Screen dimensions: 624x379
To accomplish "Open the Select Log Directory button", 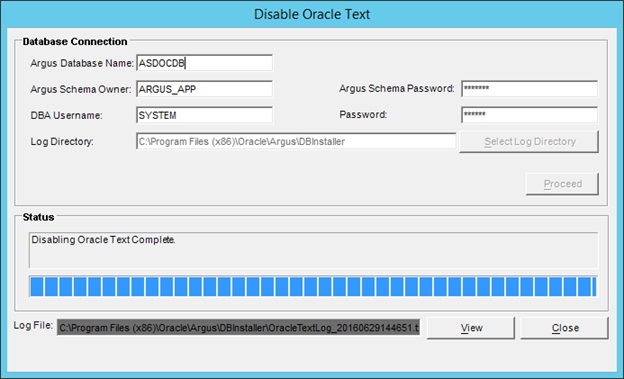I will click(529, 142).
